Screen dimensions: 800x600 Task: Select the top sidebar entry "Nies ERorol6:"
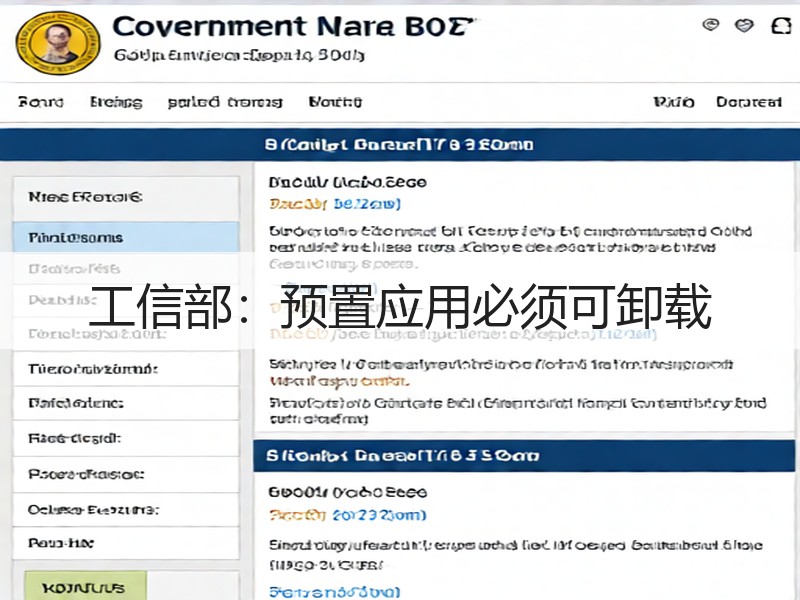click(126, 197)
